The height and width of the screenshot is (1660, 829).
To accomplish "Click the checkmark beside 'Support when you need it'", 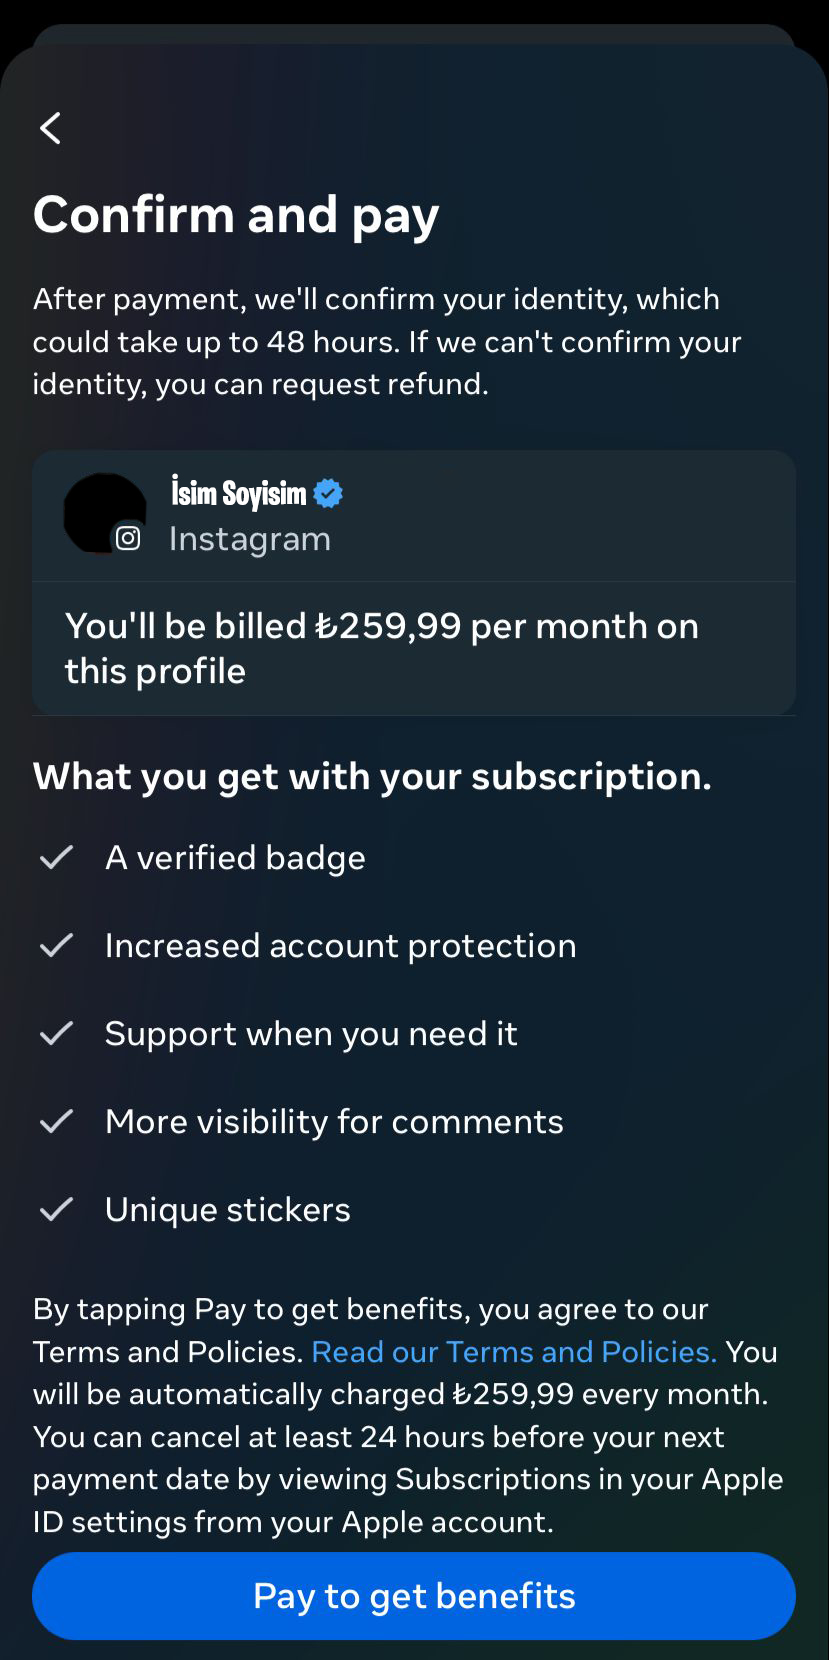I will point(57,1033).
